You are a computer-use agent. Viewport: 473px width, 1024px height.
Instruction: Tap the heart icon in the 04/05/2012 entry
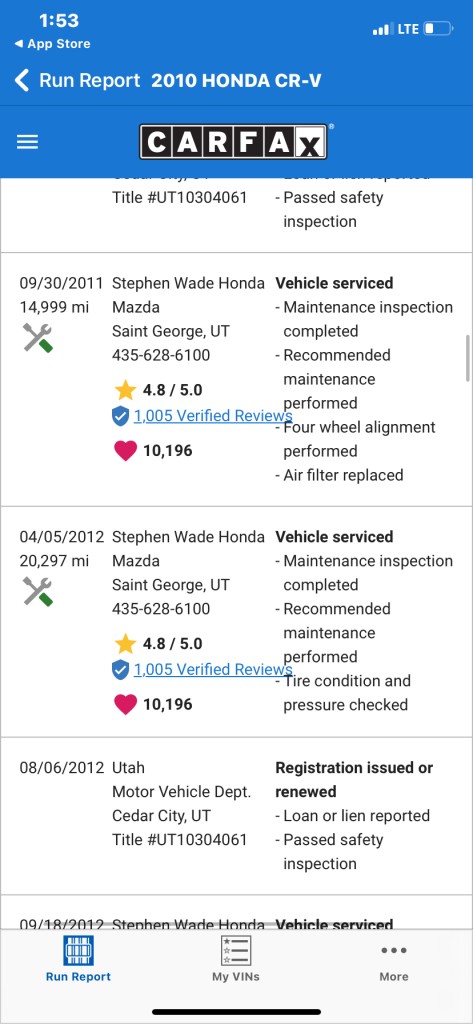pos(125,704)
